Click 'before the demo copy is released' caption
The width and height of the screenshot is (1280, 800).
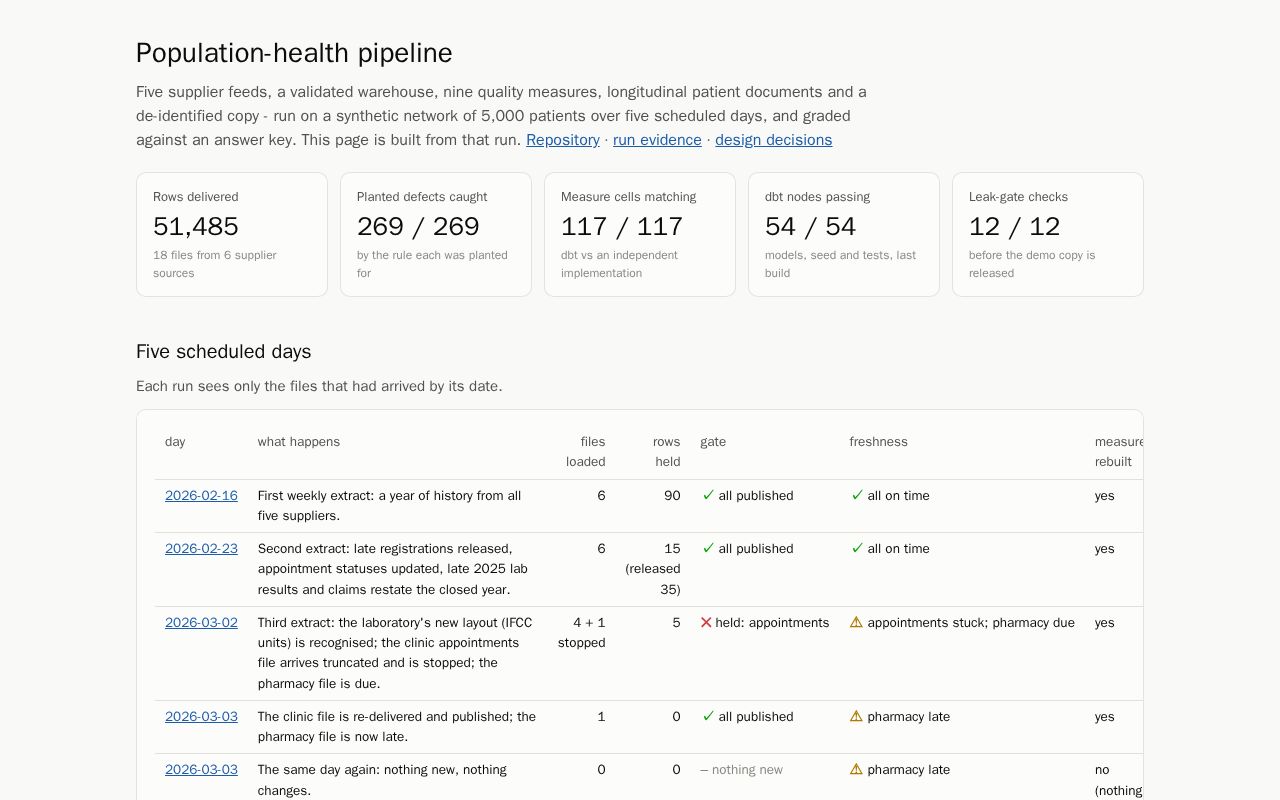point(1032,264)
